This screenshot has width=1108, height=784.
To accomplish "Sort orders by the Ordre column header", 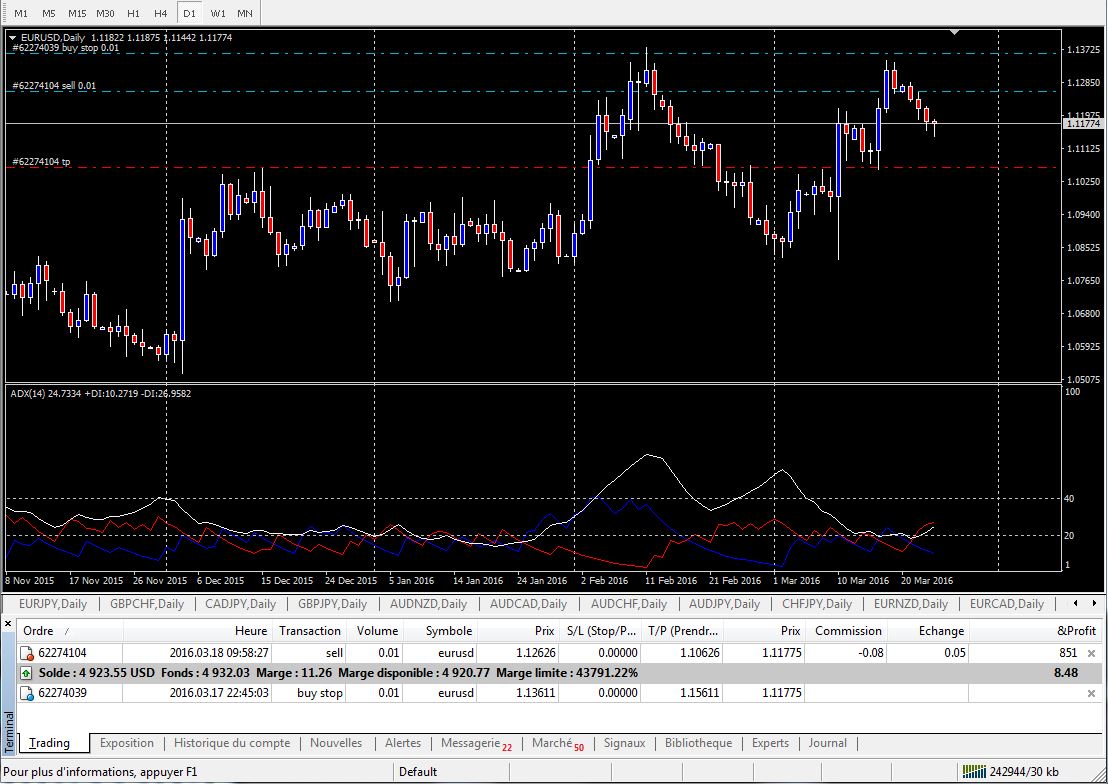I will click(40, 631).
